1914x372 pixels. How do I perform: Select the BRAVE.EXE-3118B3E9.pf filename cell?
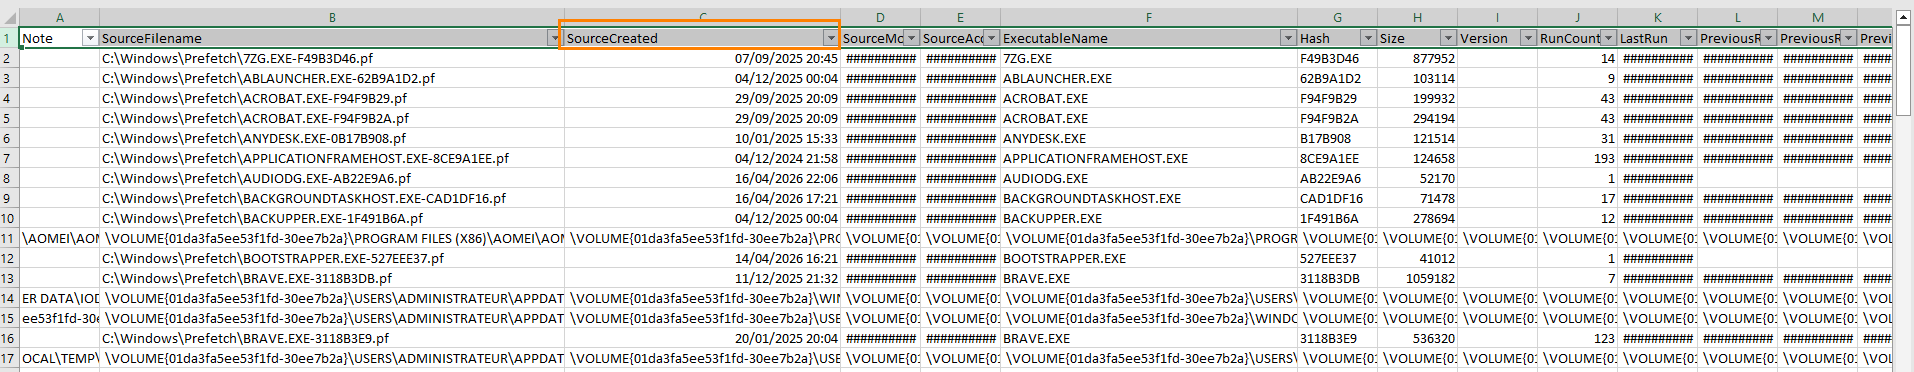(332, 338)
